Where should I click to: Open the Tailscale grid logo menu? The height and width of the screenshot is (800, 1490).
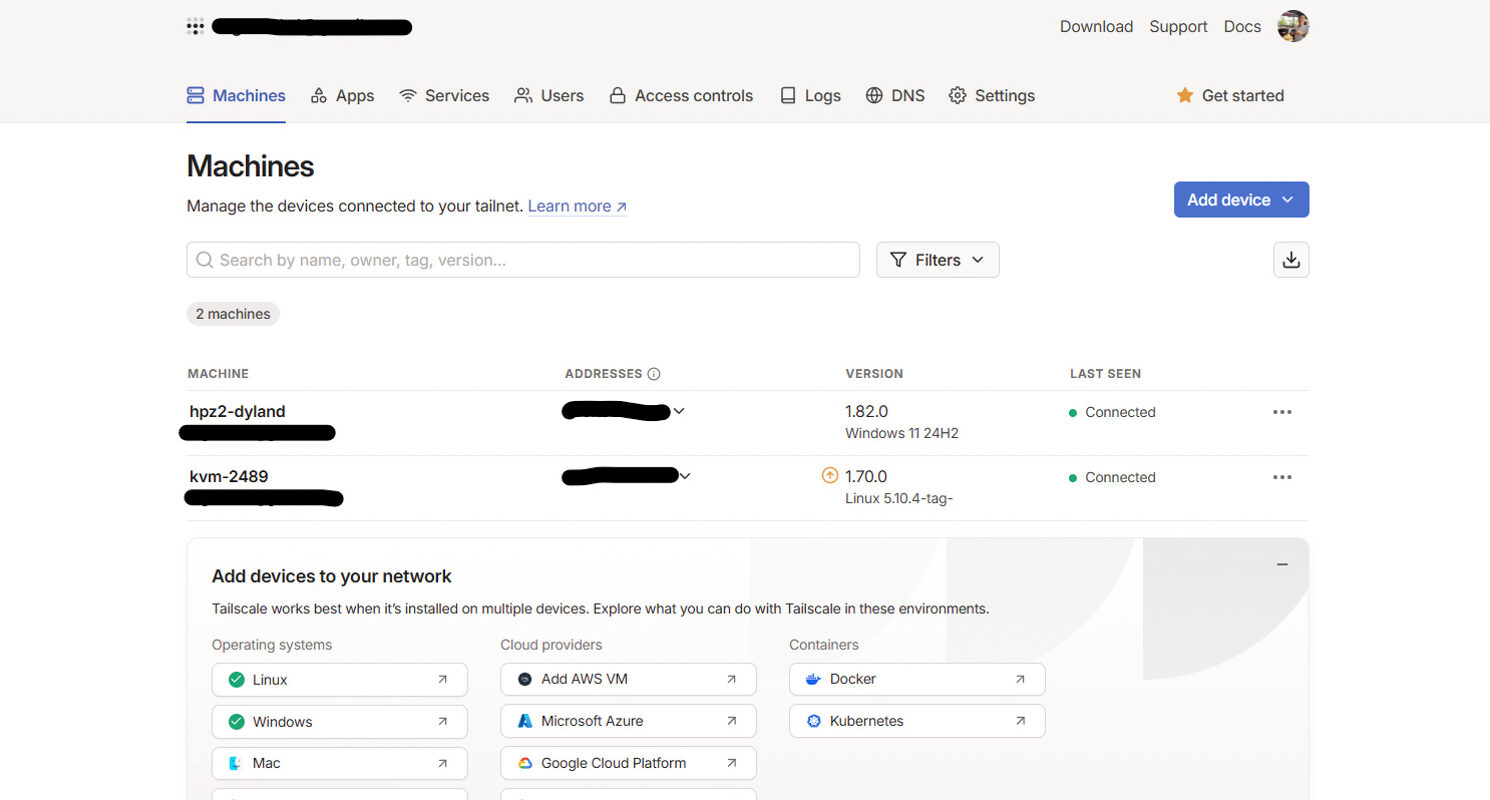click(x=195, y=27)
